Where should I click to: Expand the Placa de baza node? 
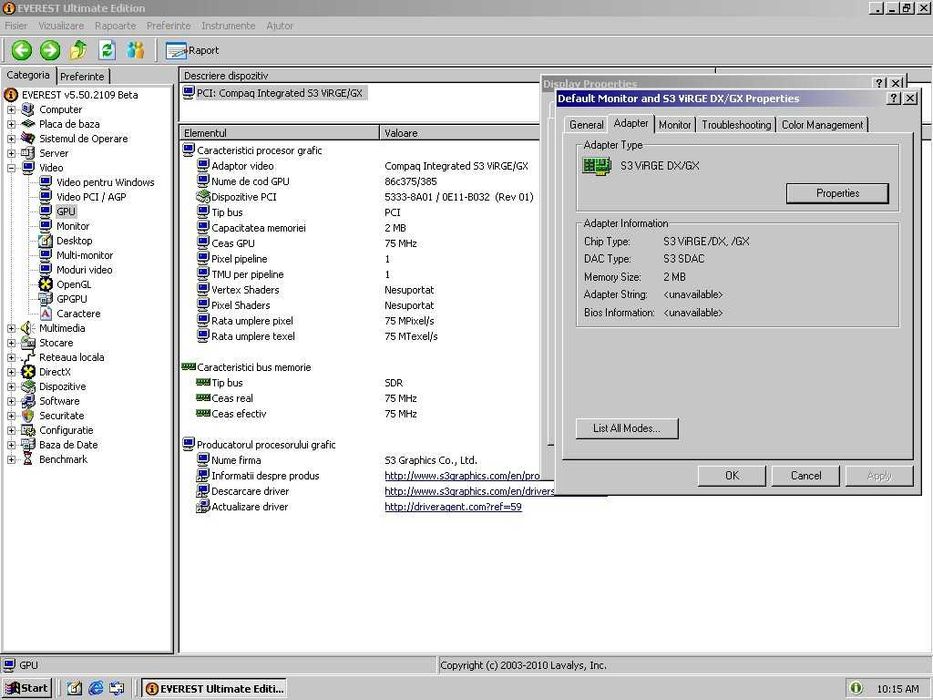tap(11, 124)
